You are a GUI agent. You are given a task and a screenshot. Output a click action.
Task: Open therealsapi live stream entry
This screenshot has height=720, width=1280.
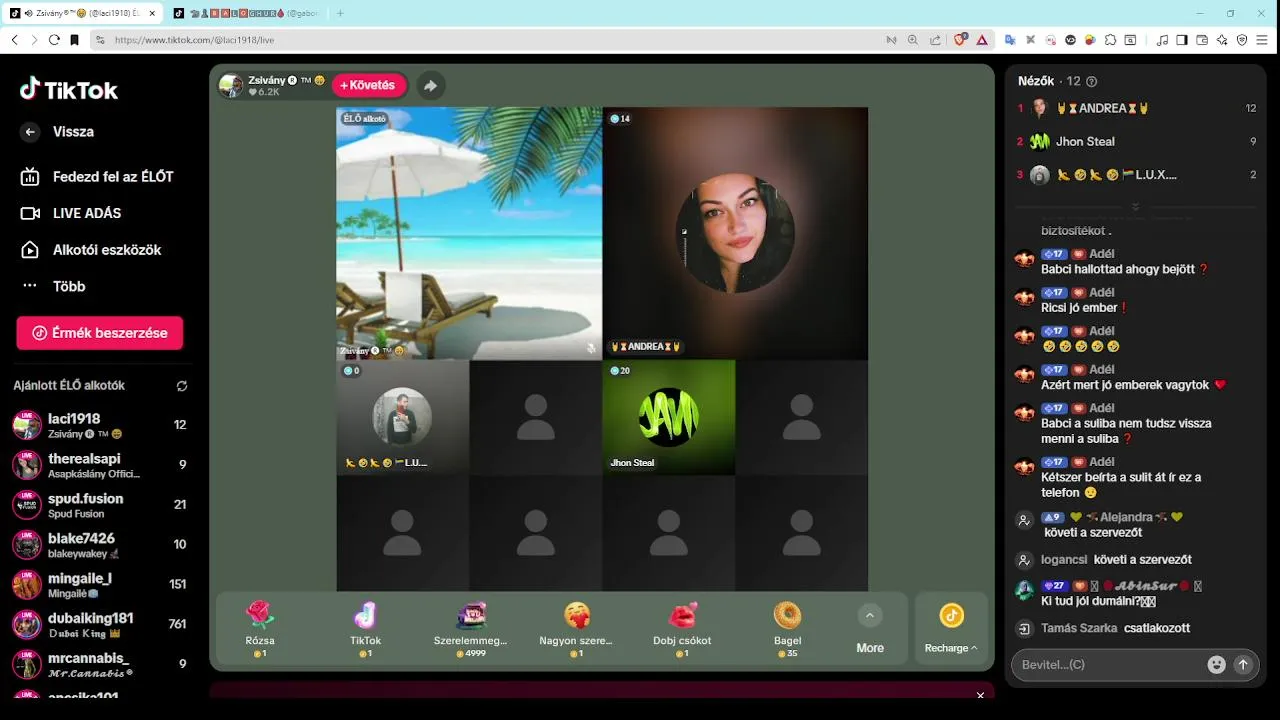(x=100, y=465)
